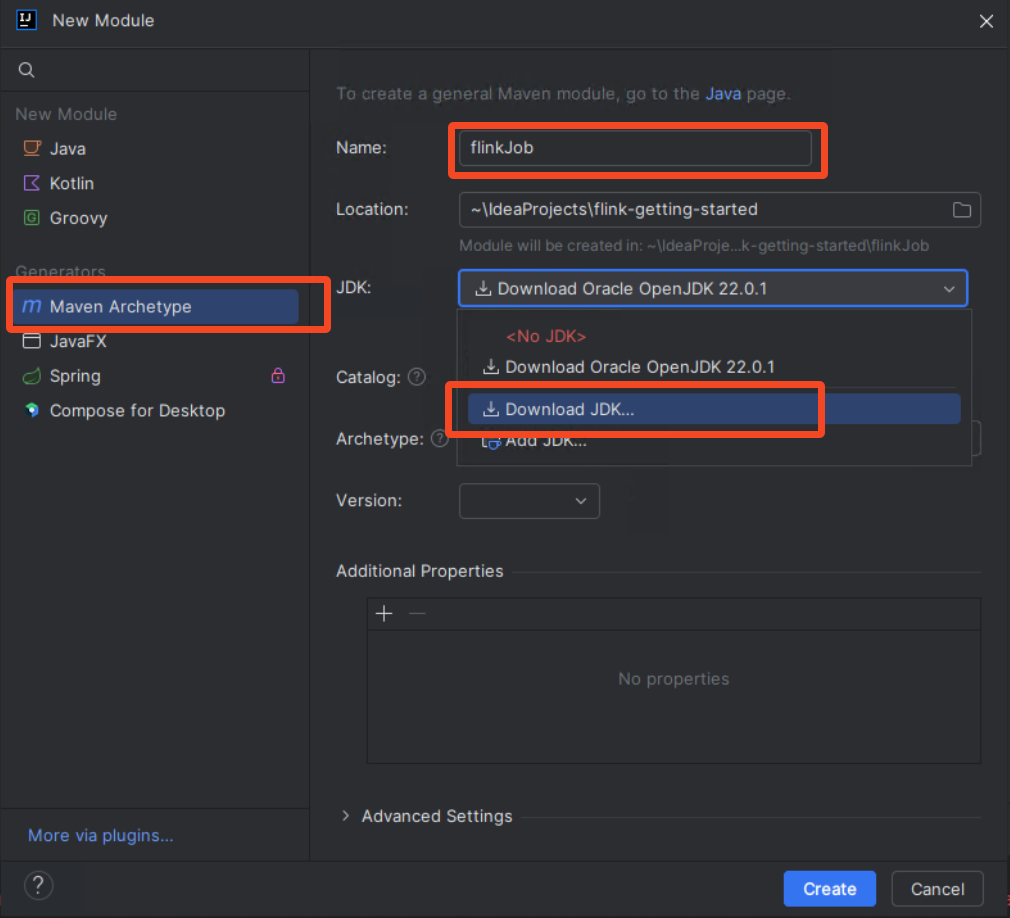The width and height of the screenshot is (1010, 918).
Task: Click the Spring lock icon
Action: (x=278, y=376)
